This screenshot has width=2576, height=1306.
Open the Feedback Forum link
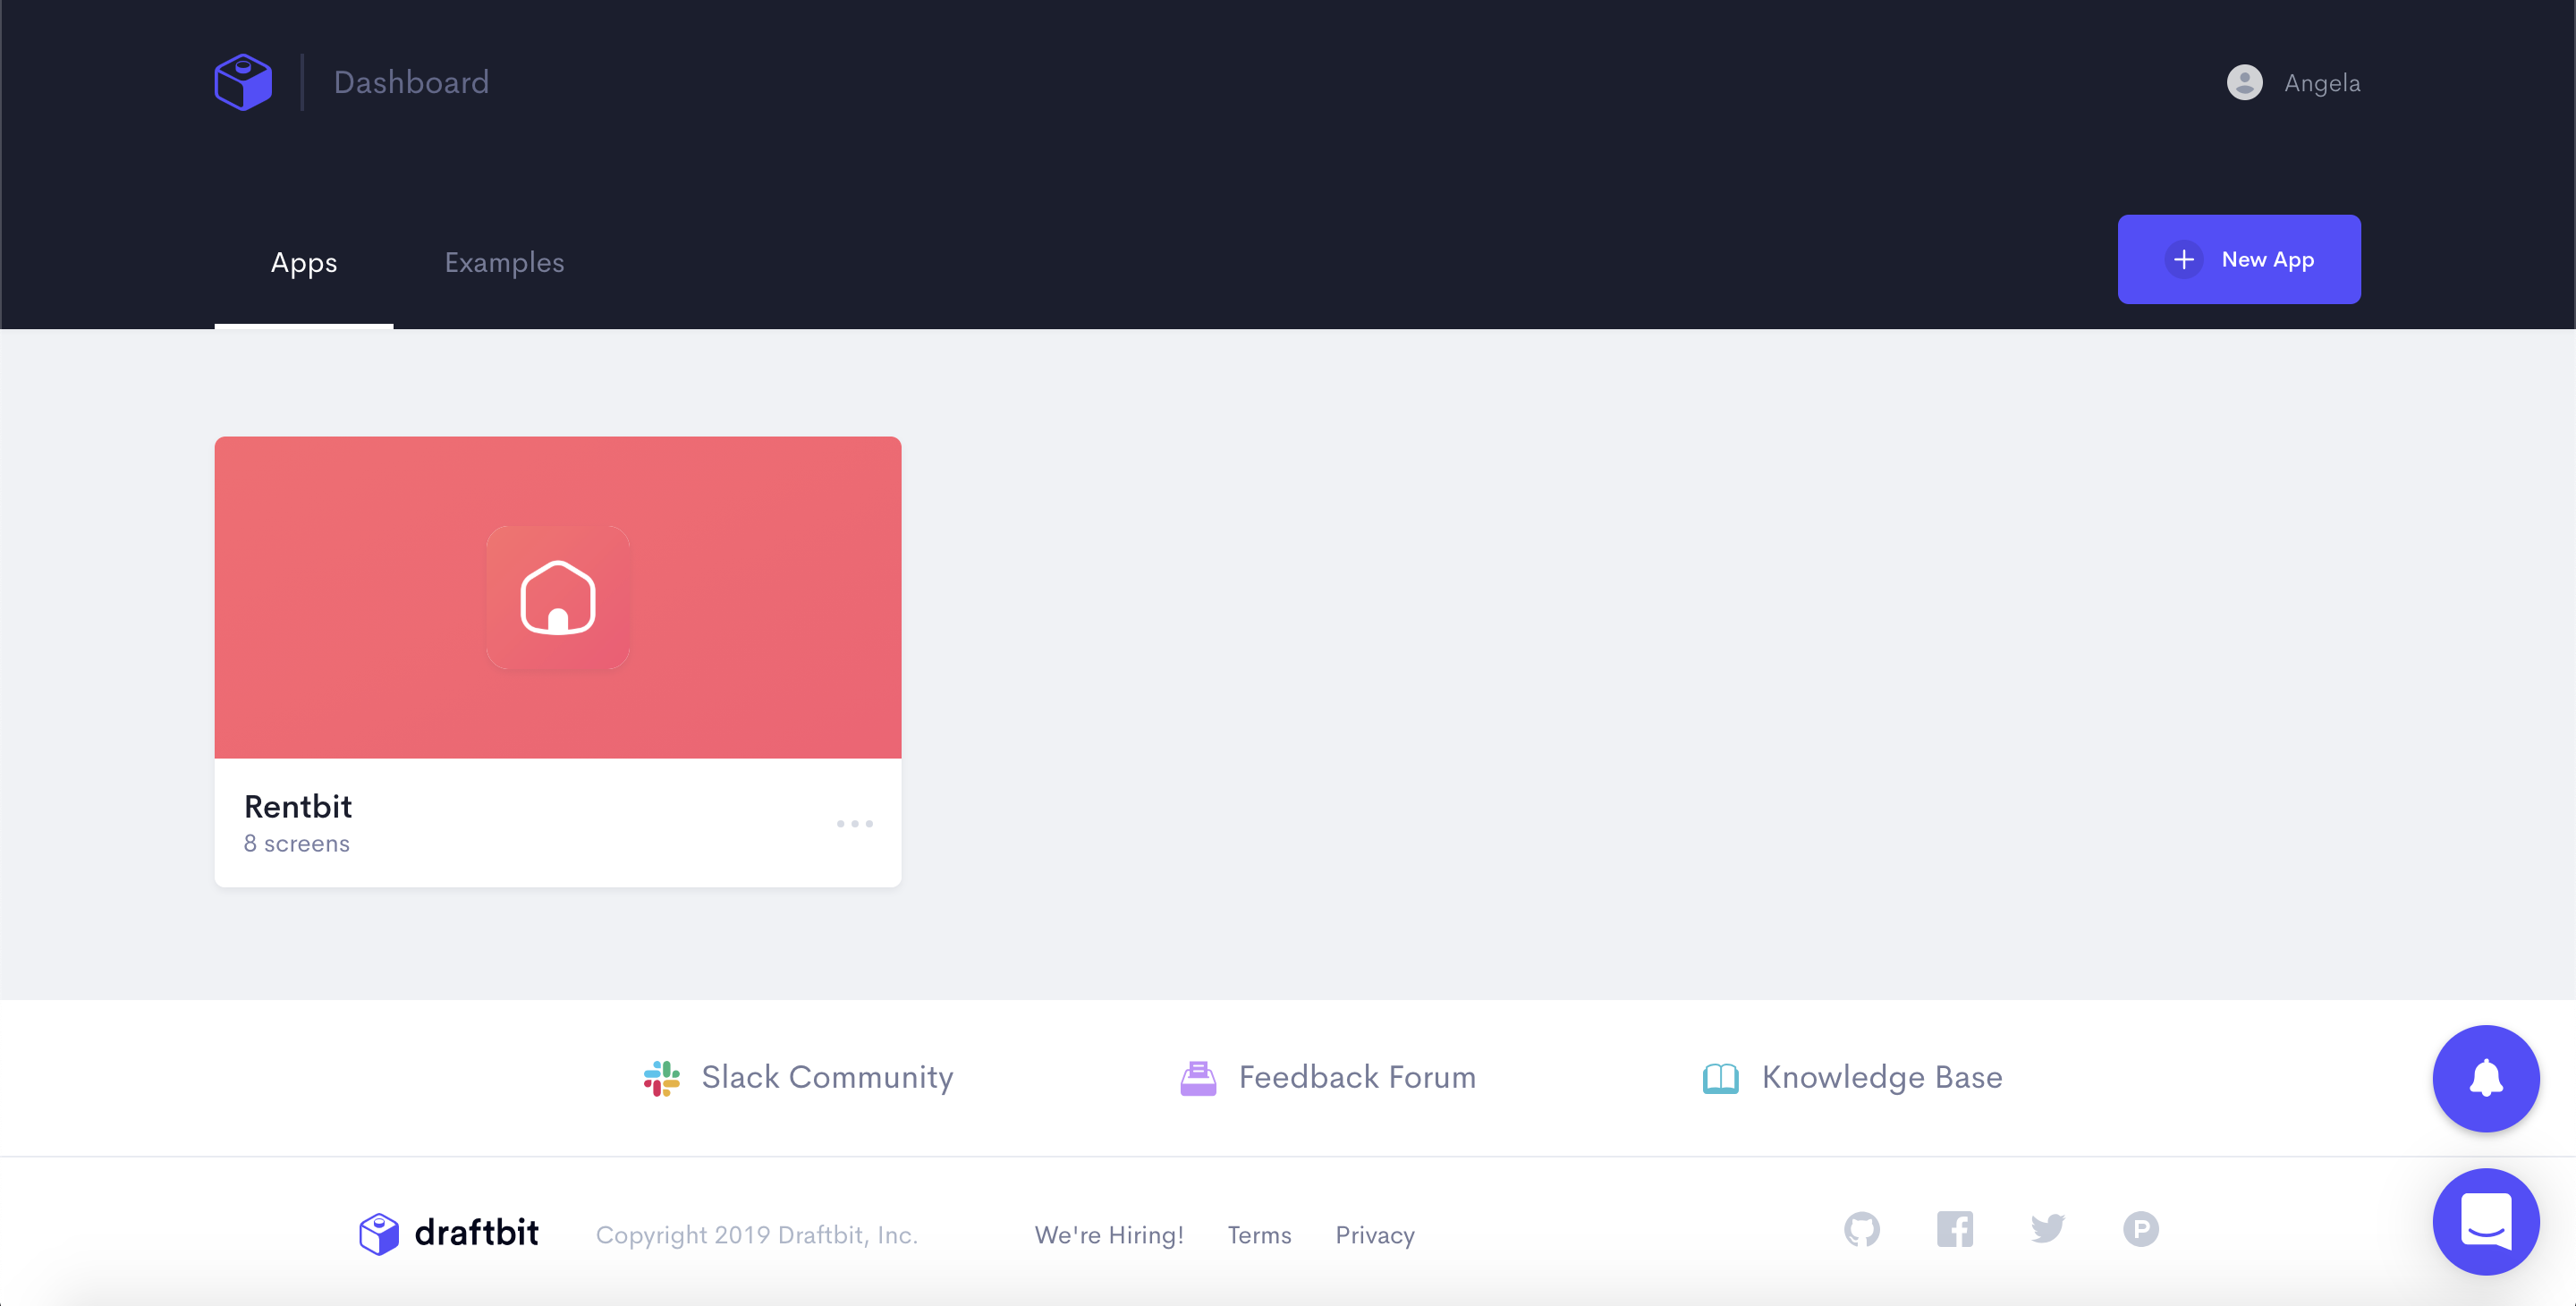[x=1356, y=1077]
